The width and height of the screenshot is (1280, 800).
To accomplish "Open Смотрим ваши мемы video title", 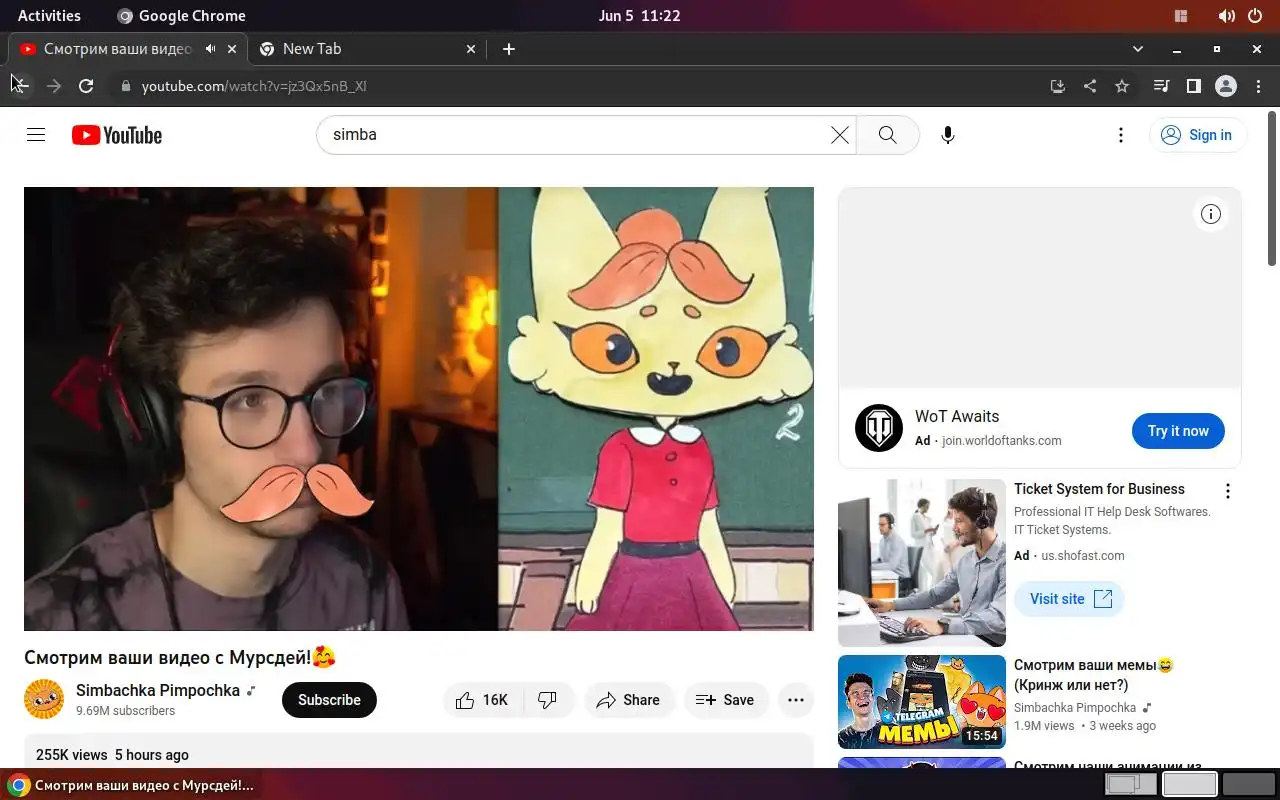I will pyautogui.click(x=1094, y=675).
